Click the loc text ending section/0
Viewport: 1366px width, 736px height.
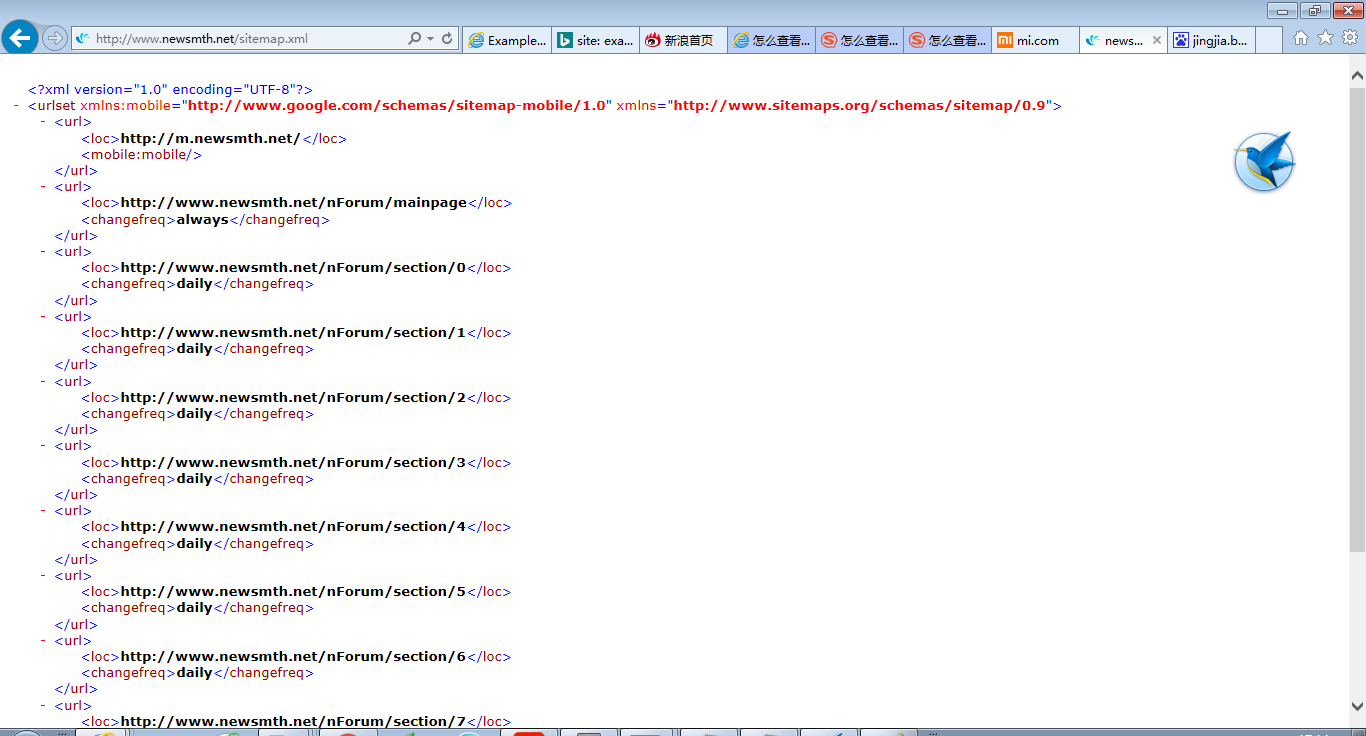tap(294, 267)
